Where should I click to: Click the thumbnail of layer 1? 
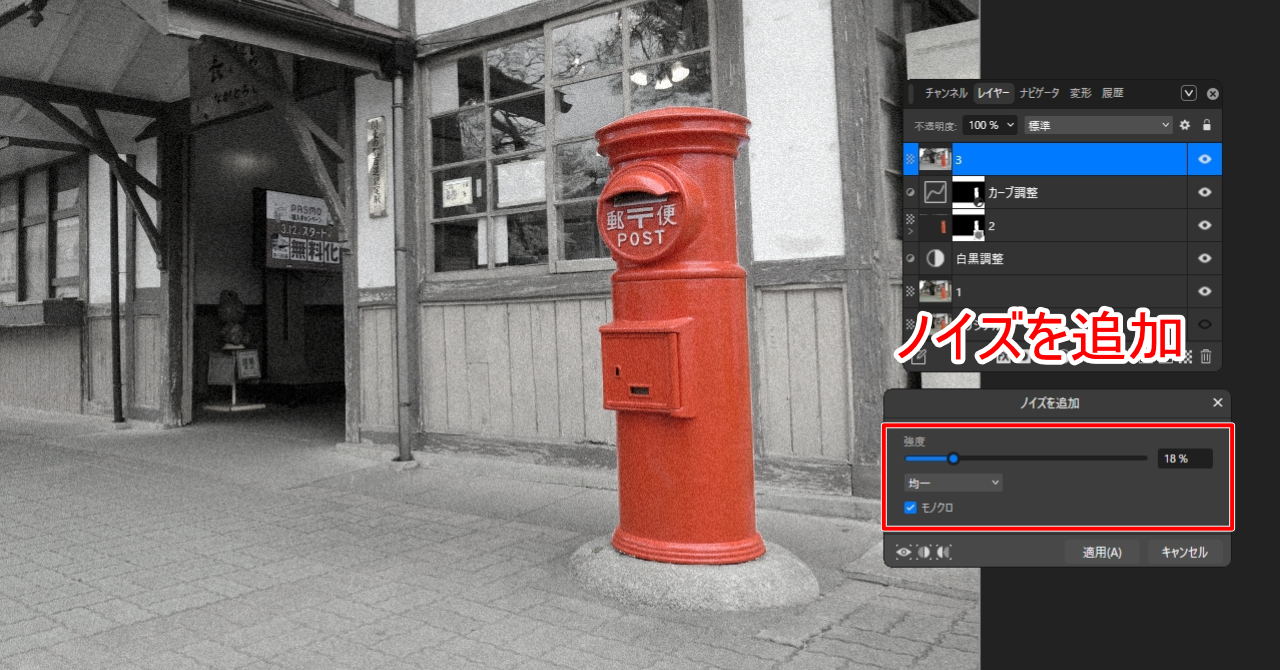coord(934,291)
